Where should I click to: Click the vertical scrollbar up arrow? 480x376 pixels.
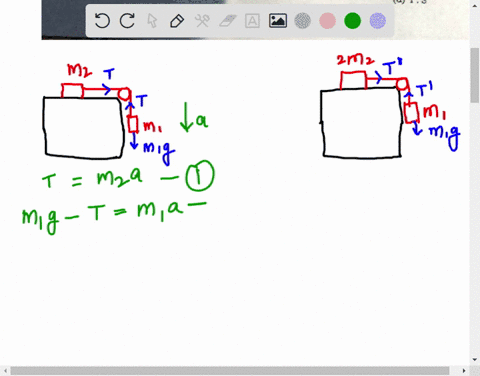(x=475, y=6)
